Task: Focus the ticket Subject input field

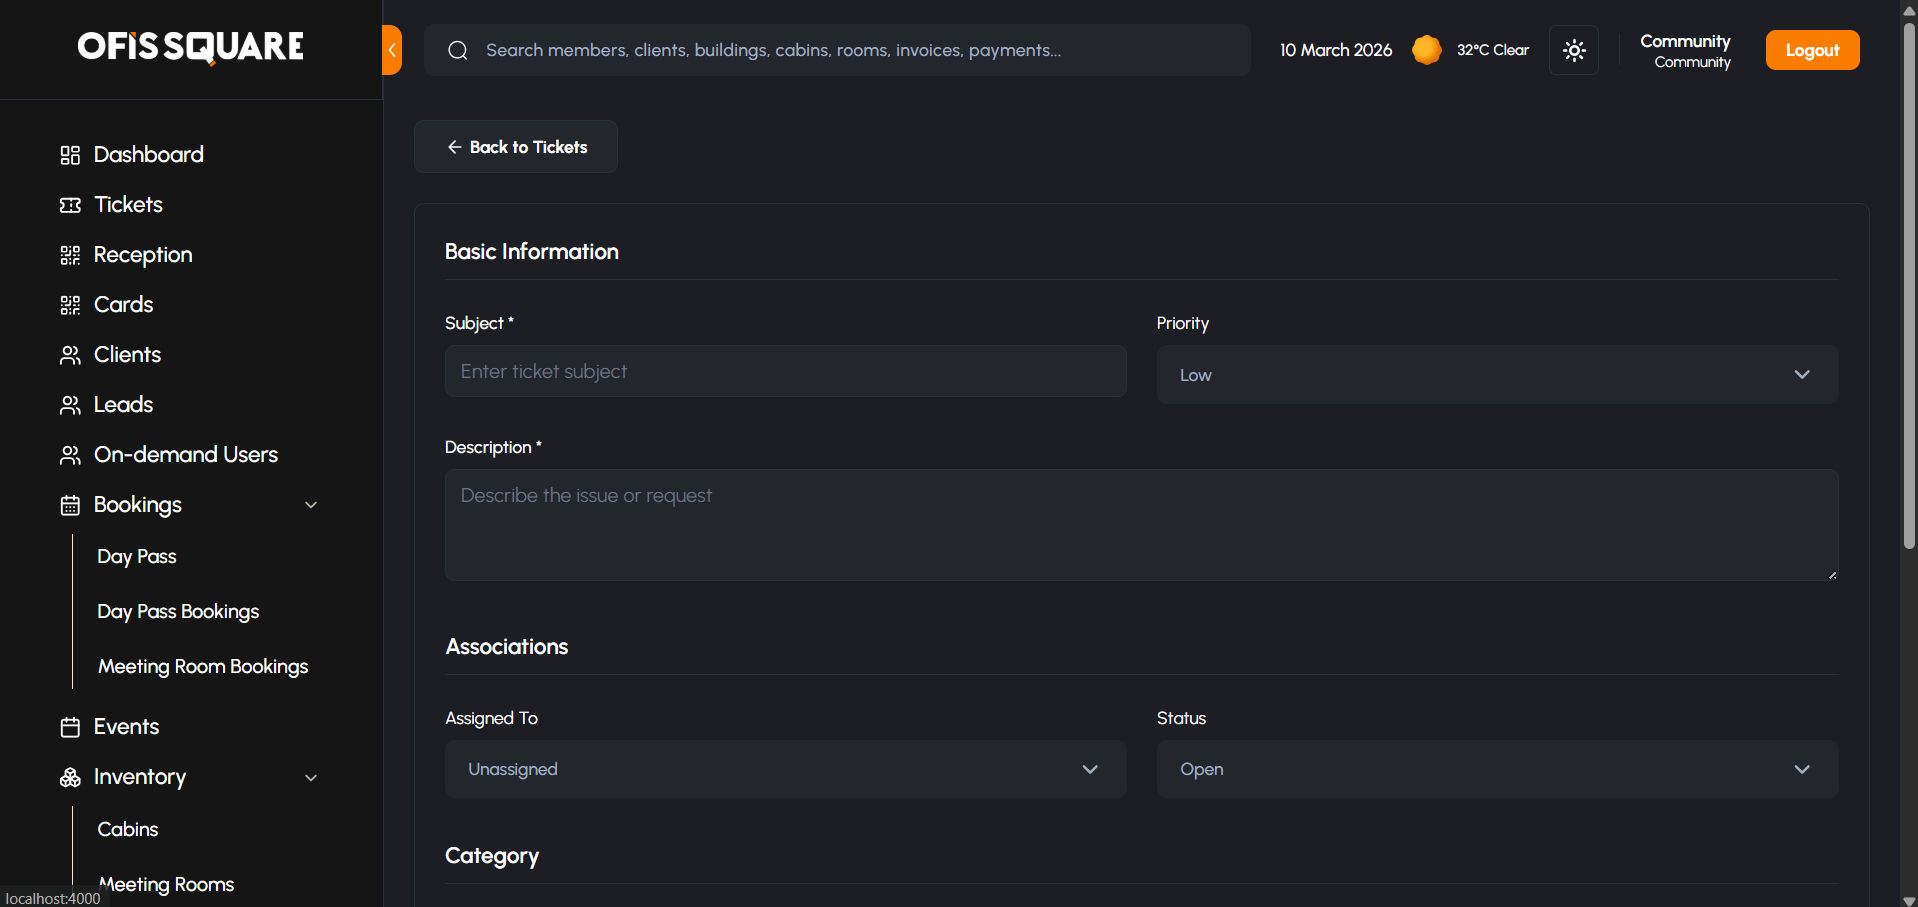Action: click(x=785, y=371)
